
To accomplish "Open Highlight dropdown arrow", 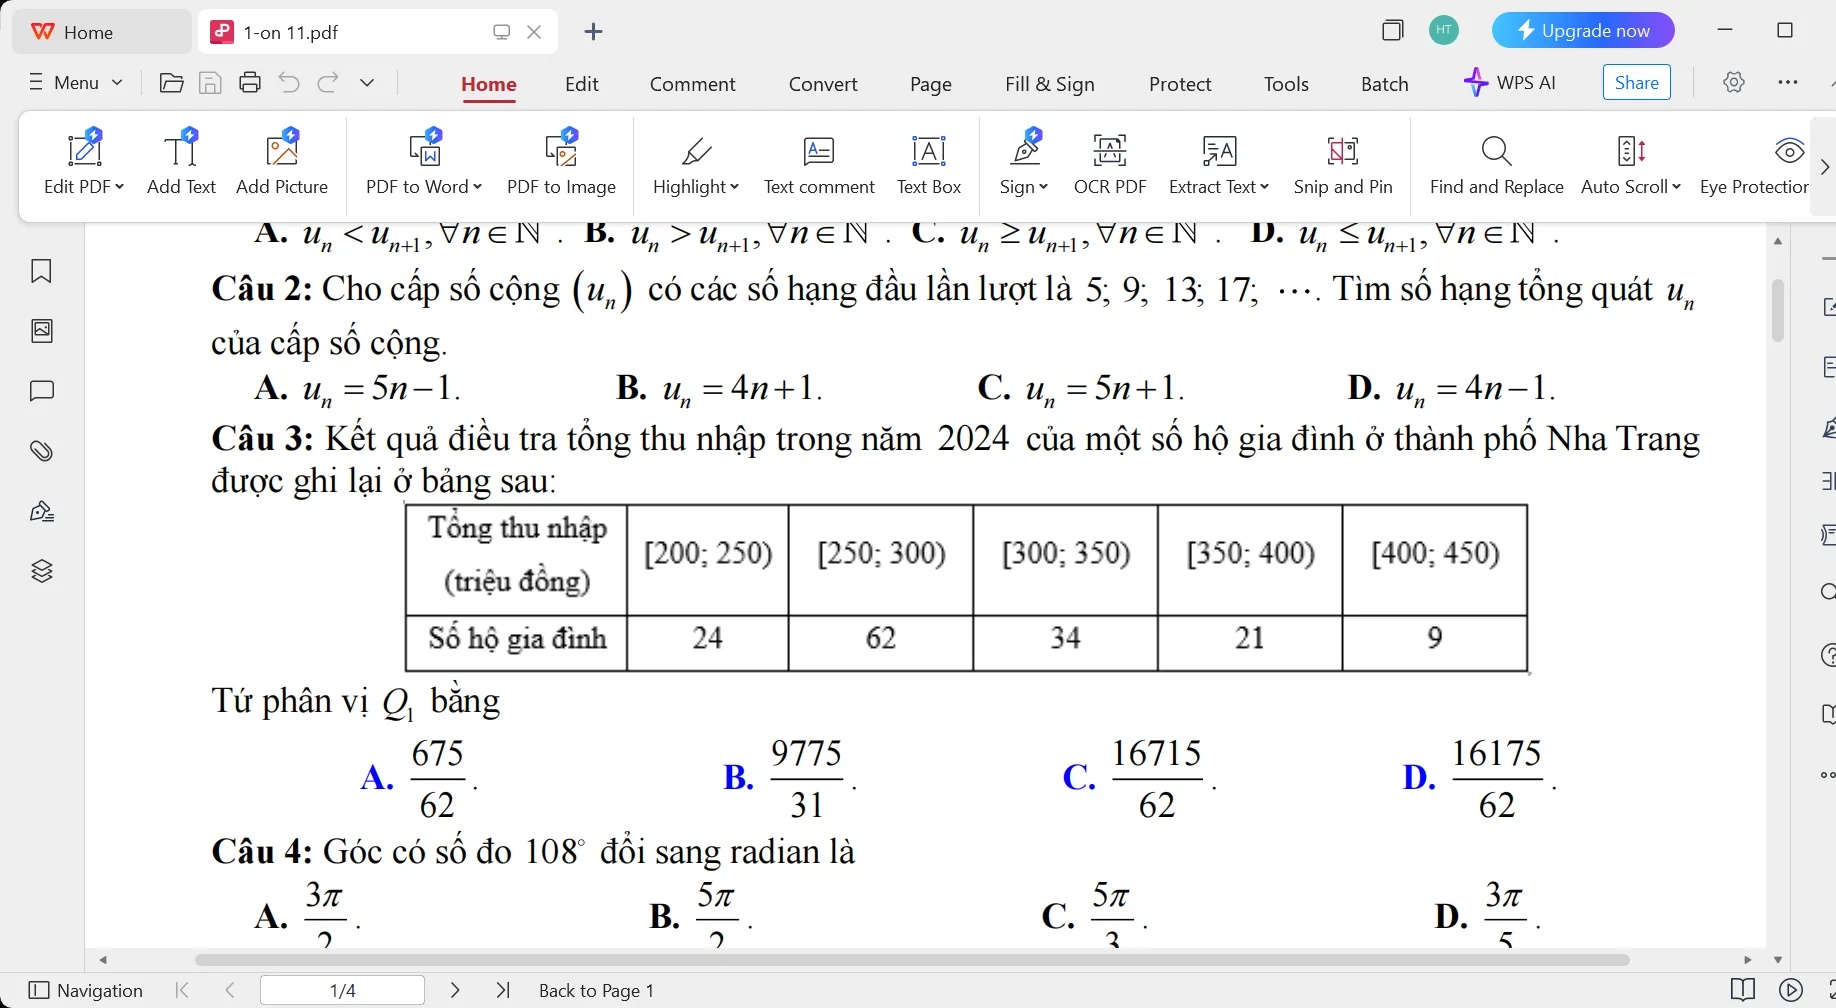I will [734, 187].
